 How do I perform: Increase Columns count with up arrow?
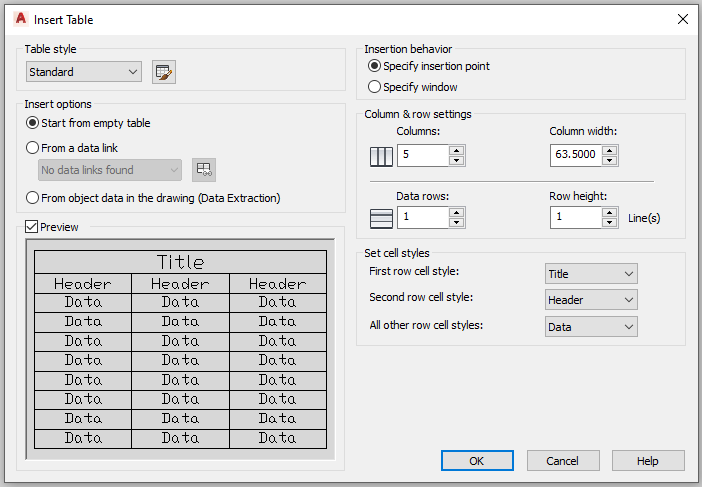click(x=457, y=150)
